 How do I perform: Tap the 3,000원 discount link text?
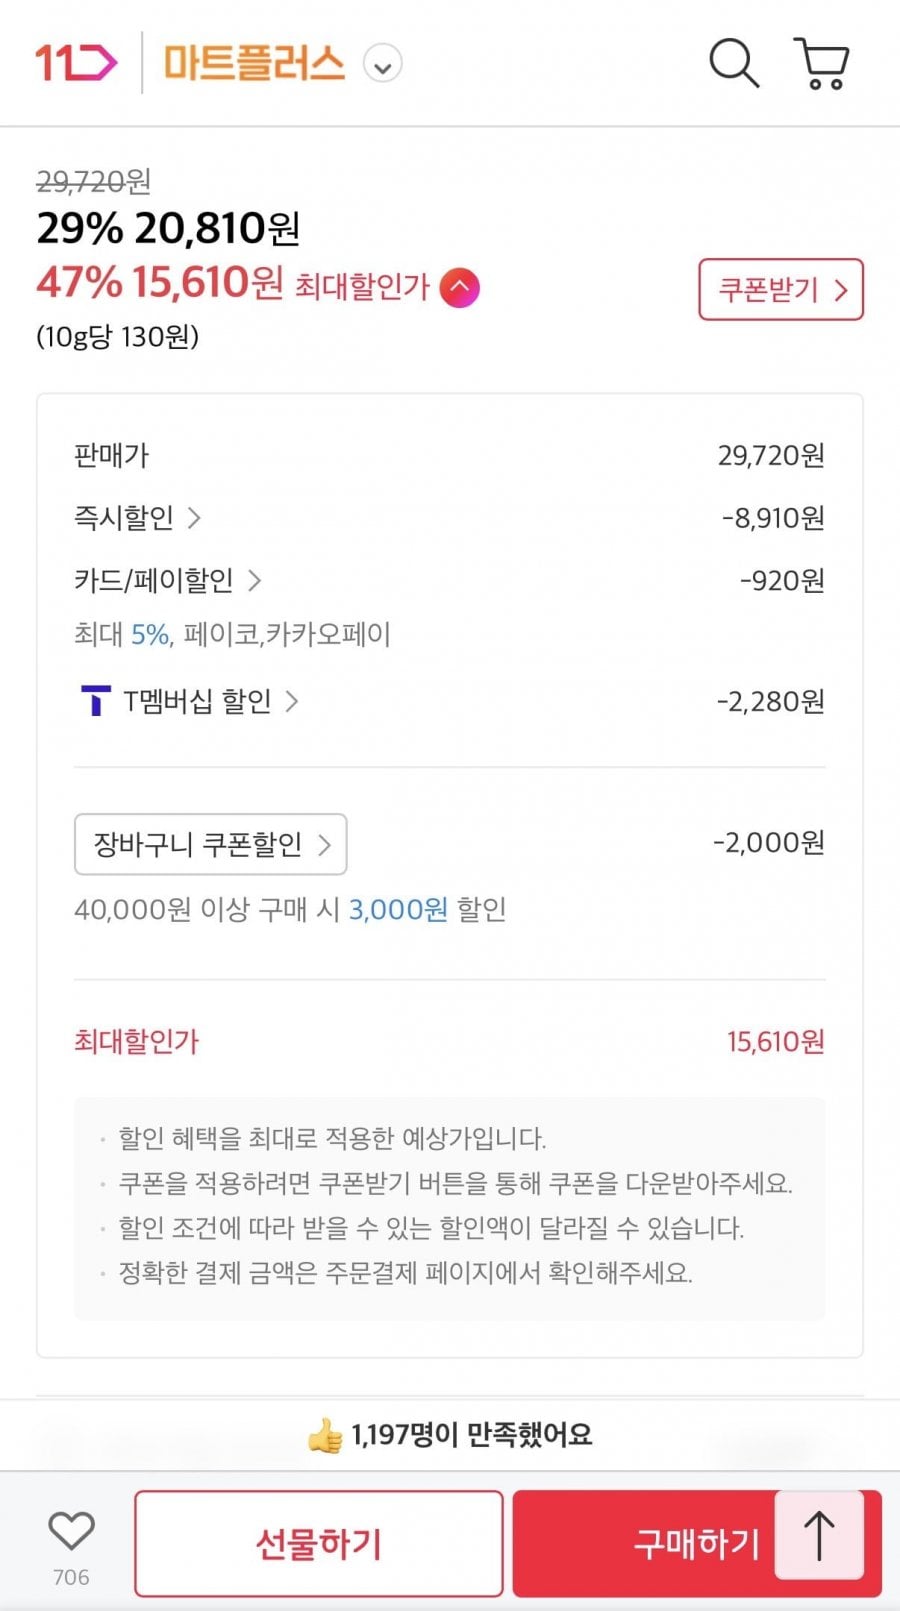(x=398, y=909)
